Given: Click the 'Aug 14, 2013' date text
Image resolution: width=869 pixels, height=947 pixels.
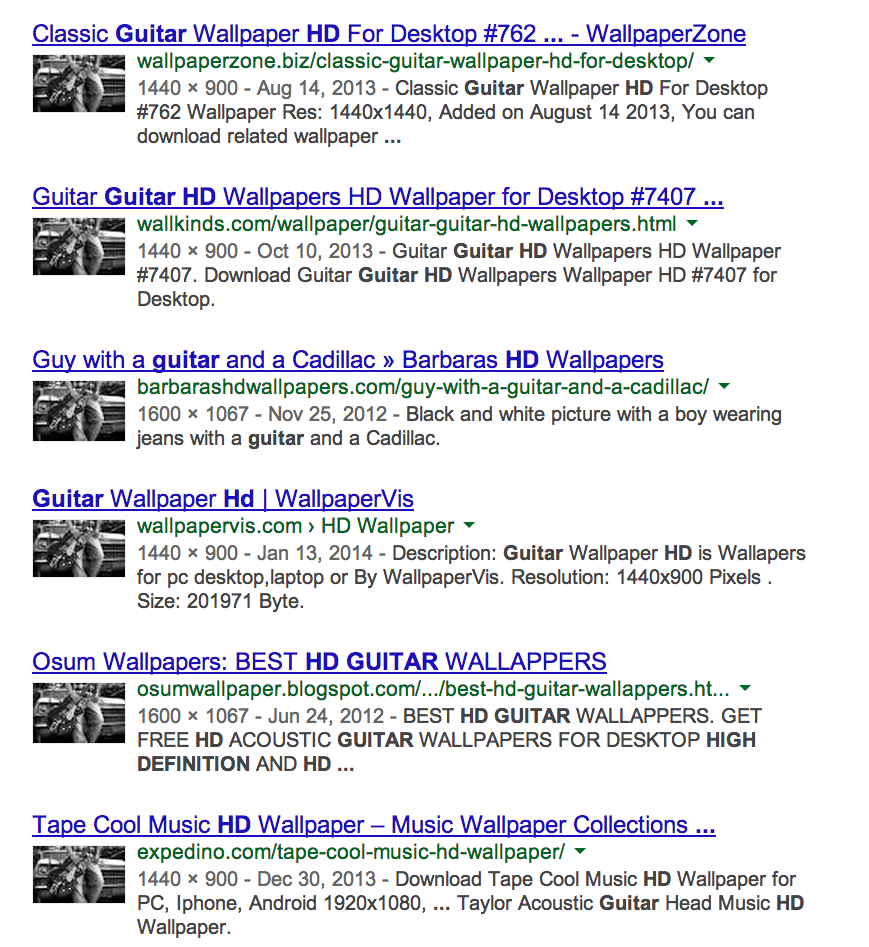Looking at the screenshot, I should (316, 88).
